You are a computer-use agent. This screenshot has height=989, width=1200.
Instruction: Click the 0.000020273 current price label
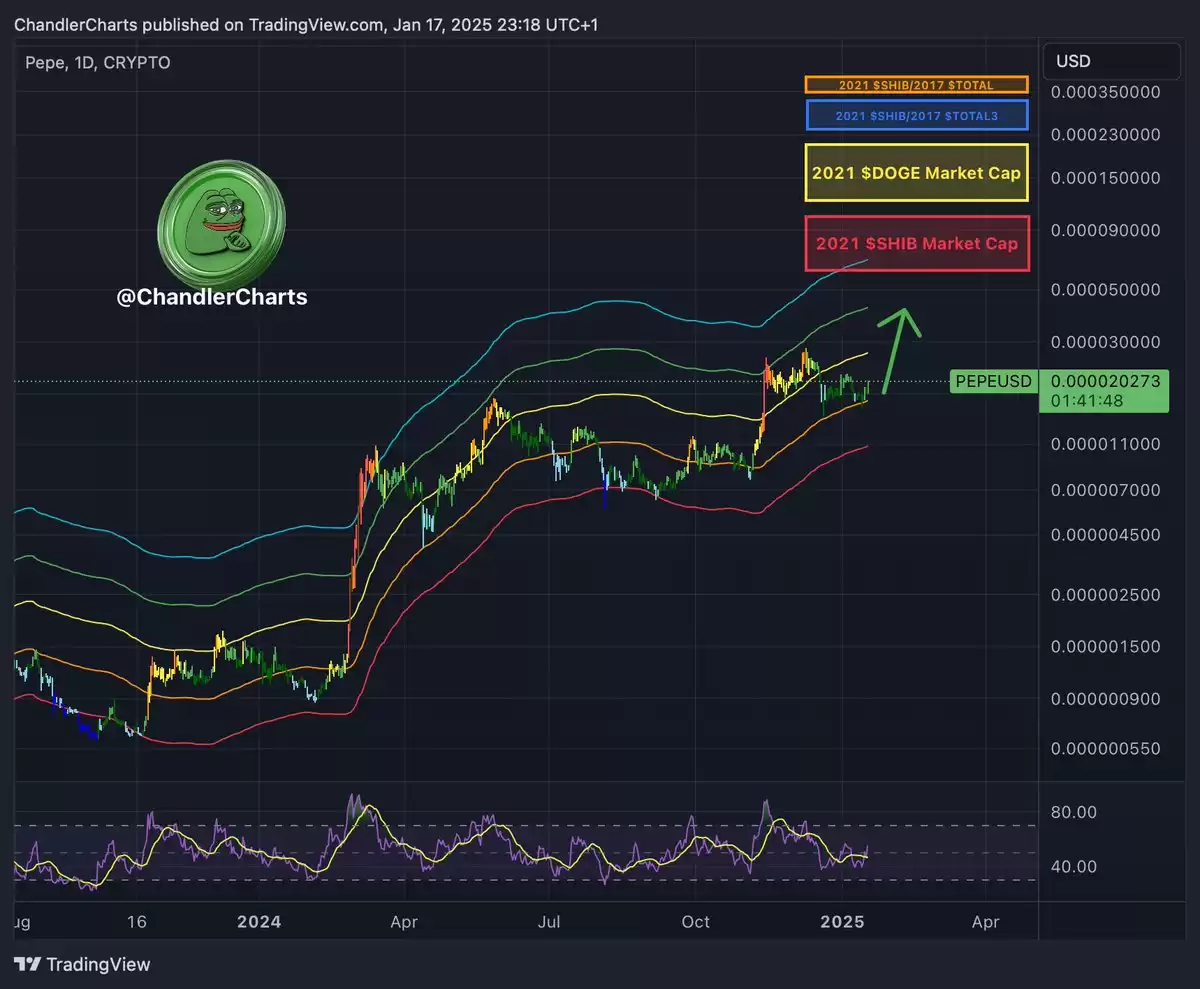pos(1105,381)
